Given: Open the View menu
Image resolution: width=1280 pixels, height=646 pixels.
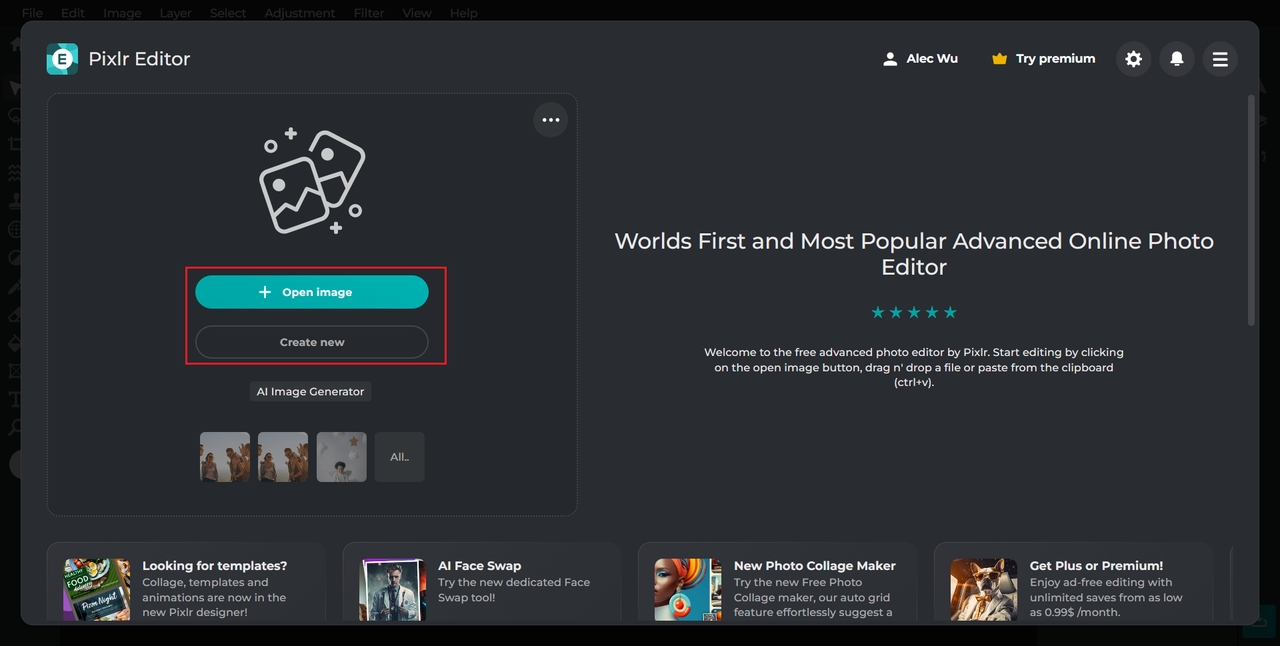Looking at the screenshot, I should point(417,13).
